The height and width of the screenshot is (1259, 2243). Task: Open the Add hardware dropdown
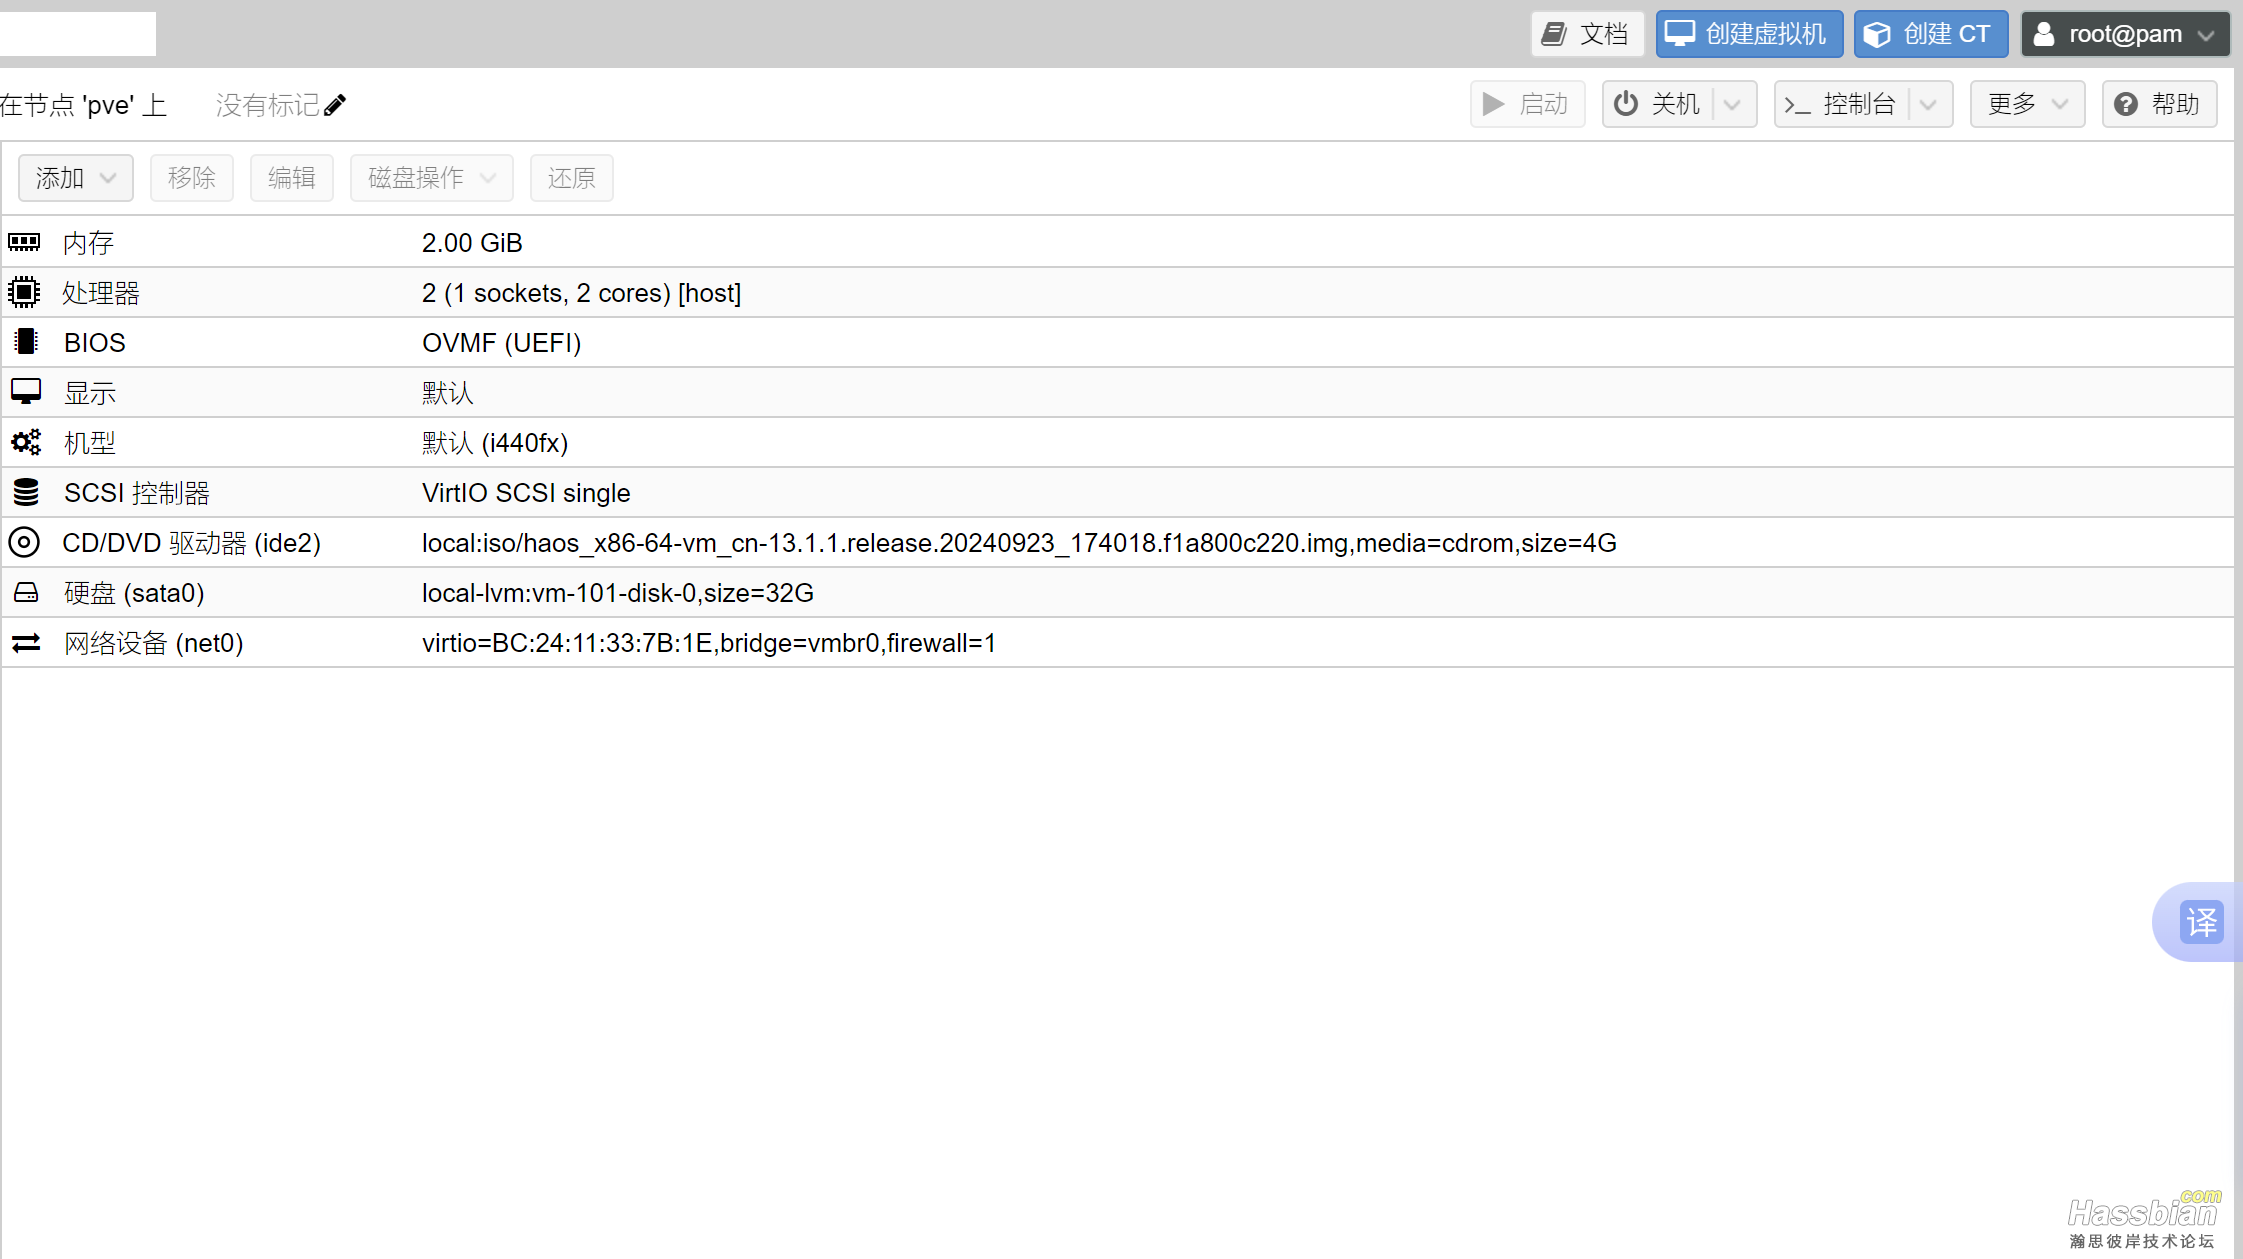76,178
